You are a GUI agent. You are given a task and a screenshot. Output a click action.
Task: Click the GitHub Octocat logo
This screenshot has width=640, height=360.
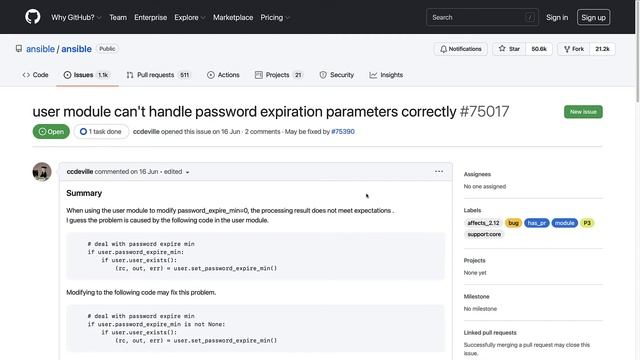(x=33, y=17)
